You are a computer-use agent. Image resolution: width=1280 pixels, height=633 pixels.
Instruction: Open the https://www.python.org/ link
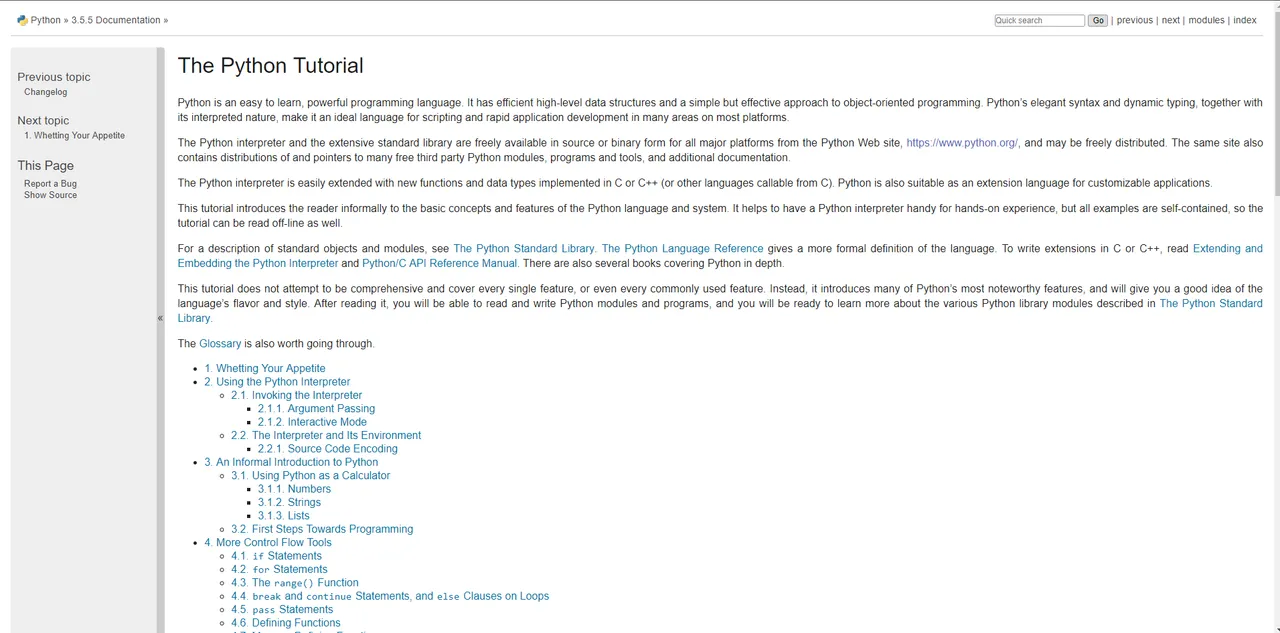962,143
